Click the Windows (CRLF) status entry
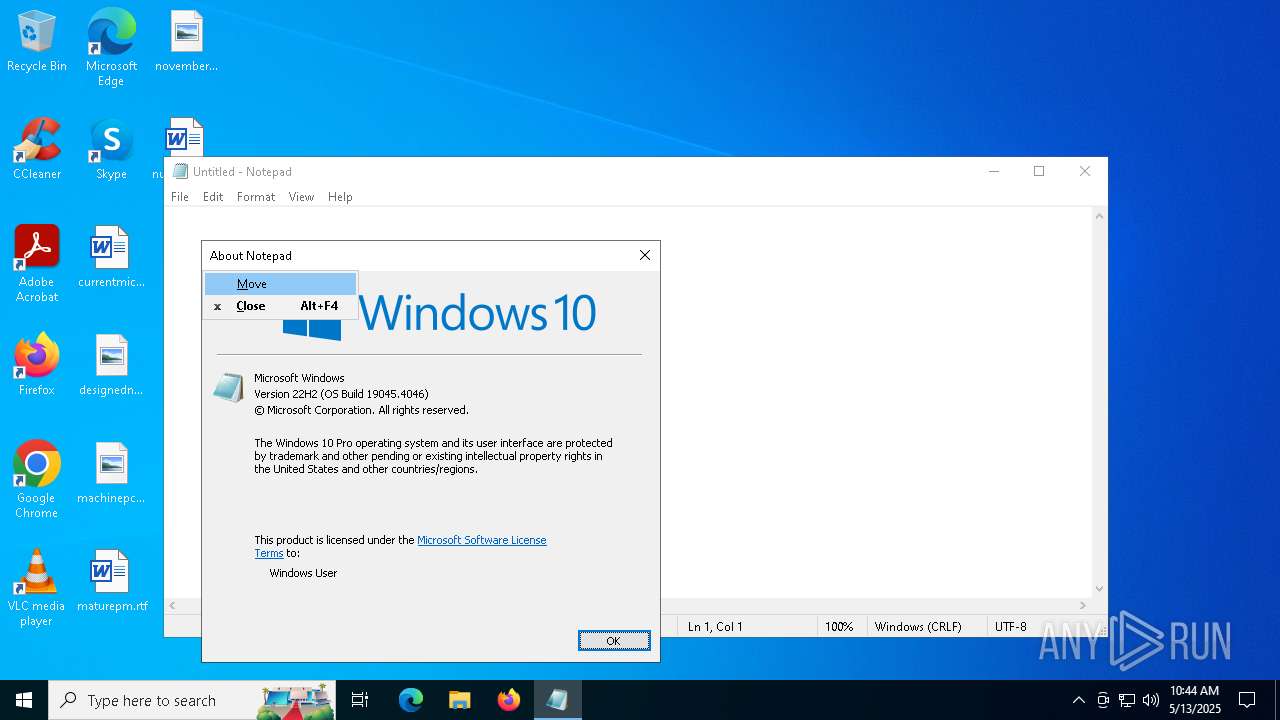This screenshot has height=720, width=1280. (x=918, y=627)
